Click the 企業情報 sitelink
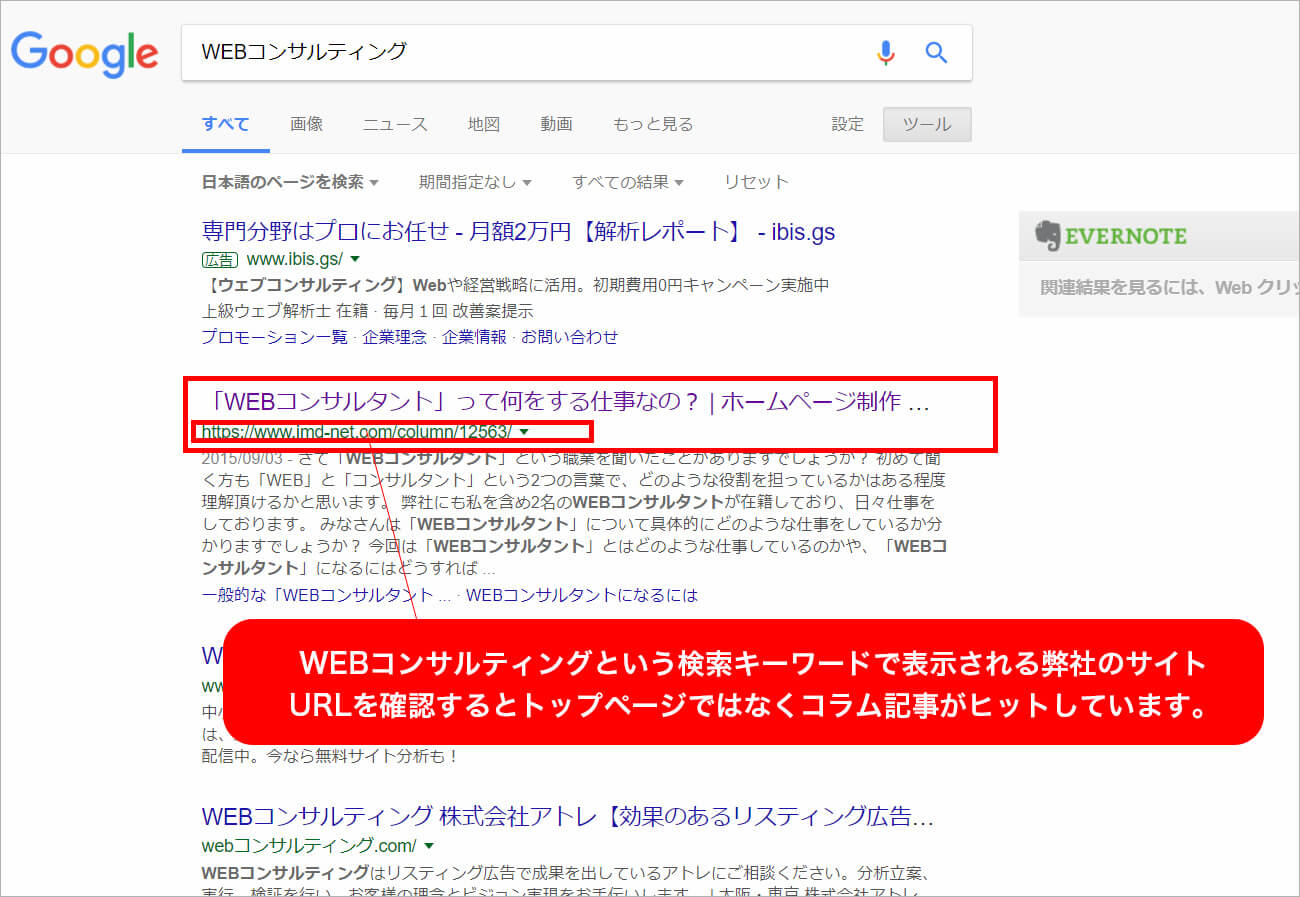 click(474, 337)
